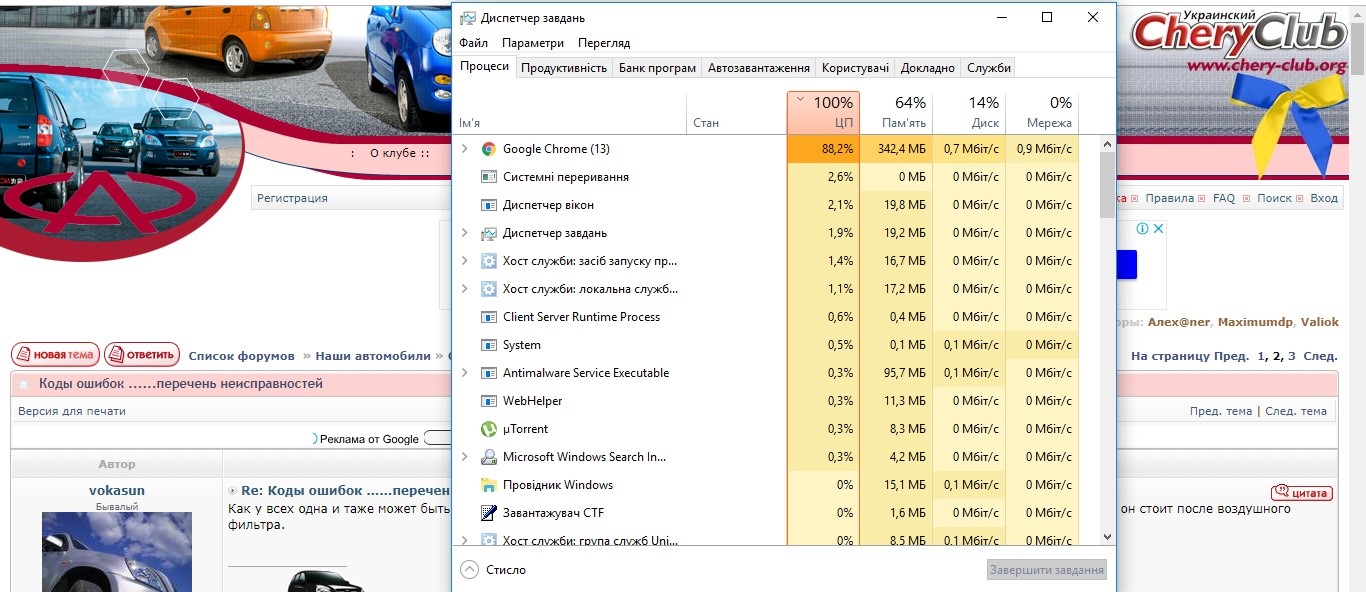Switch to the Користувачі tab
Screen dimensions: 1366x592
(x=855, y=68)
